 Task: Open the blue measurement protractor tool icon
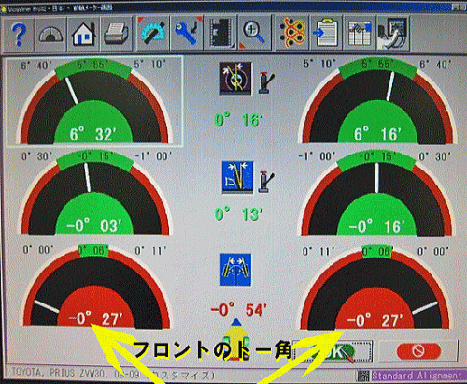click(x=153, y=34)
